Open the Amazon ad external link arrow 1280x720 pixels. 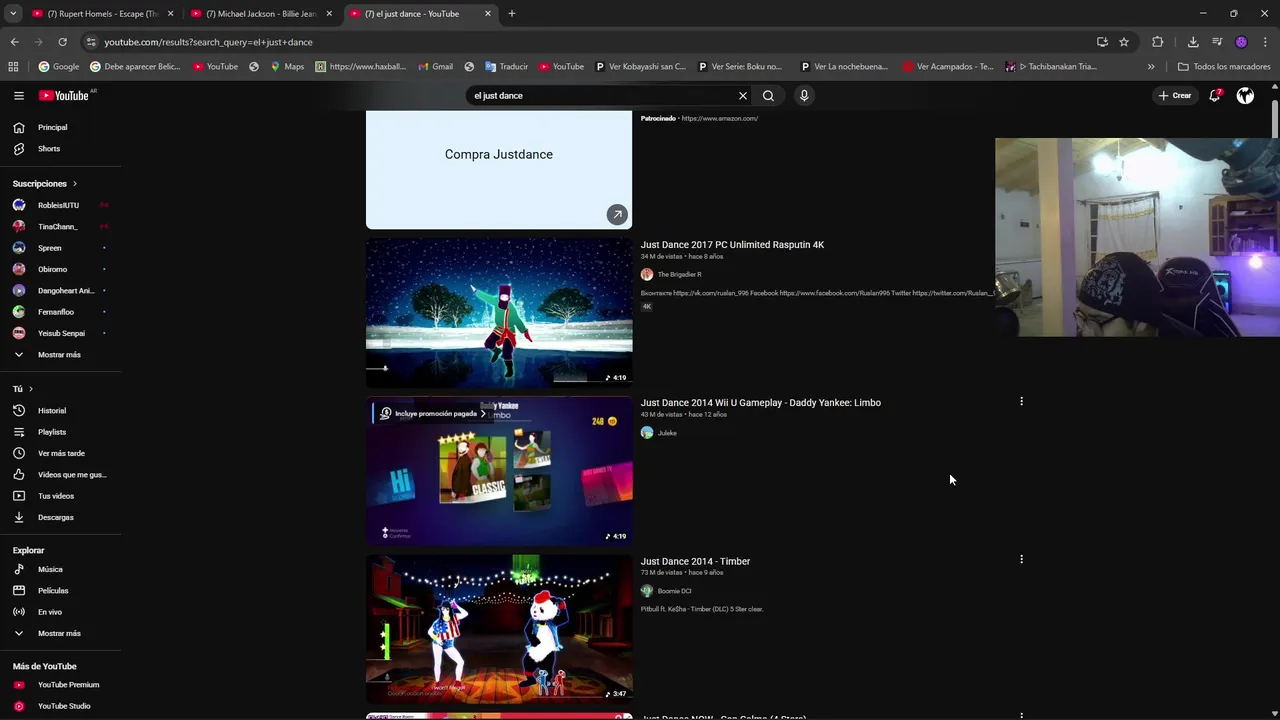(617, 214)
